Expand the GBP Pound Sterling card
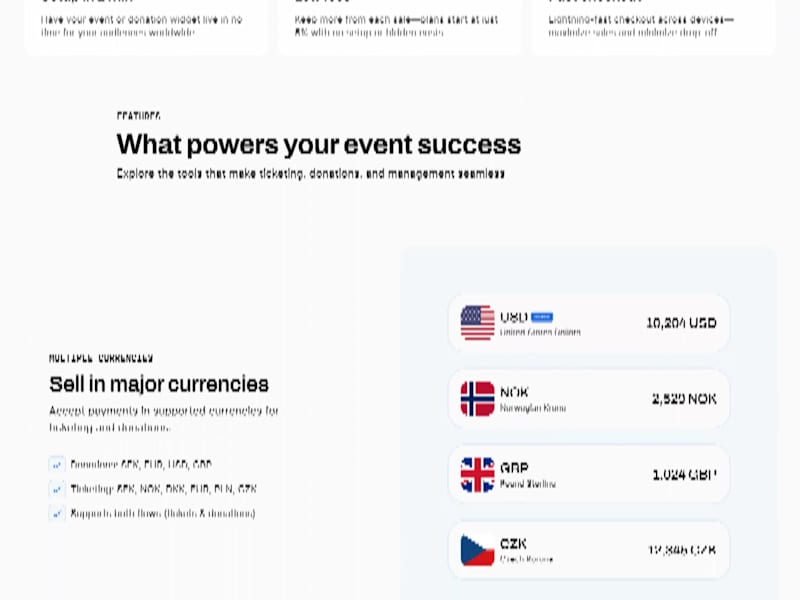 [x=588, y=473]
